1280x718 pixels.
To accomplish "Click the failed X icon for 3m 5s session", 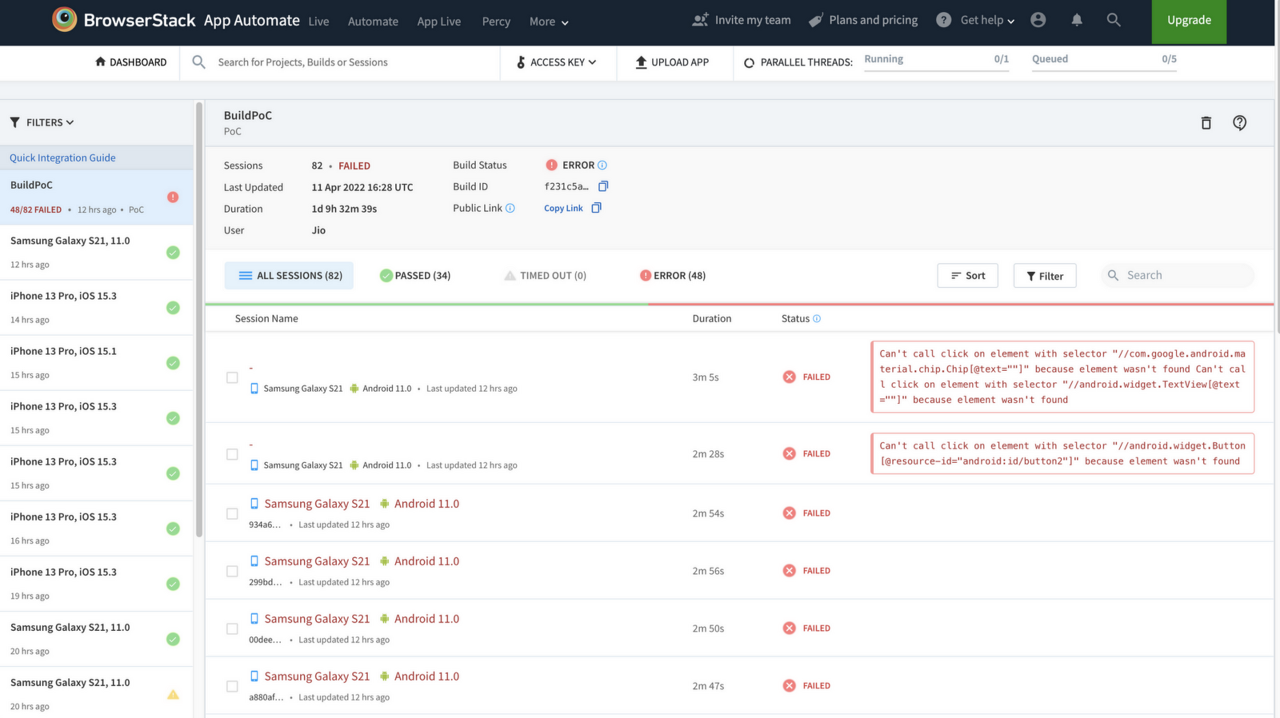I will (789, 377).
